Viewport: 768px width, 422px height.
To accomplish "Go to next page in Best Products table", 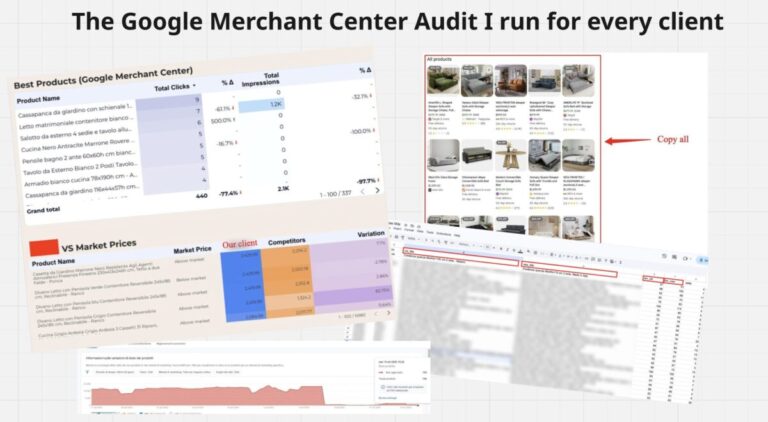I will pos(377,190).
